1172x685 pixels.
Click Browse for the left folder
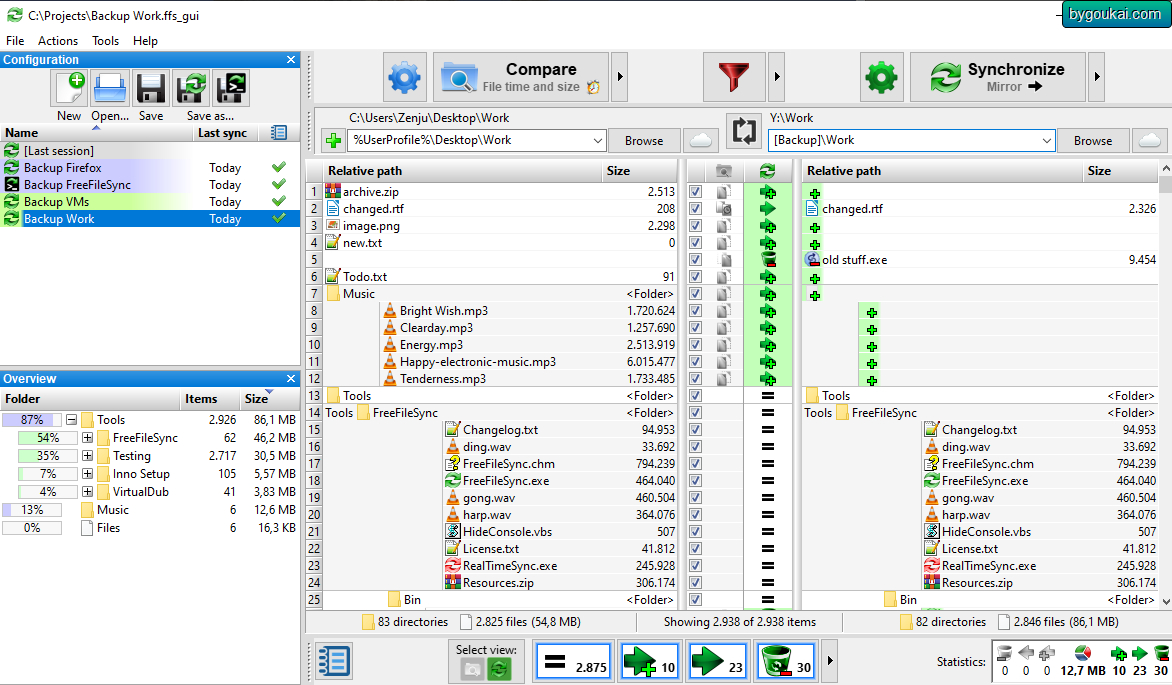pos(644,141)
